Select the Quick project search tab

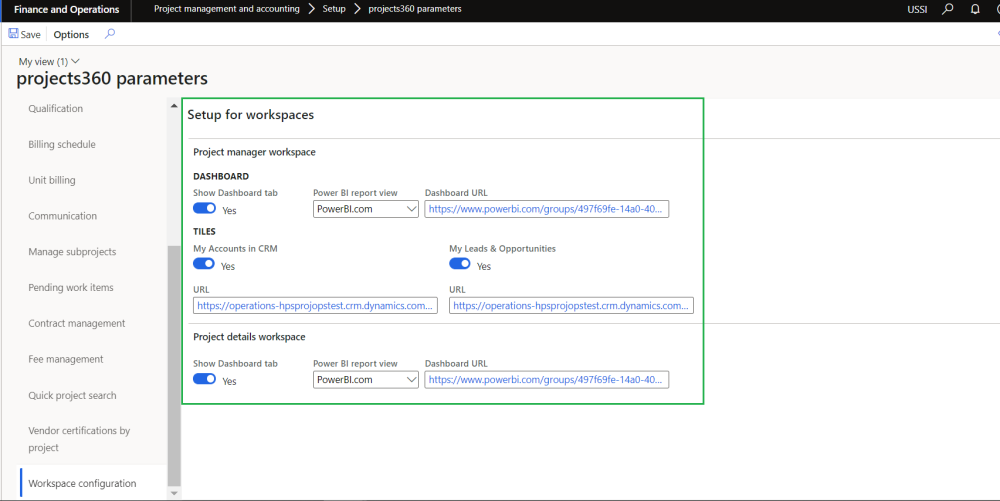pyautogui.click(x=72, y=395)
